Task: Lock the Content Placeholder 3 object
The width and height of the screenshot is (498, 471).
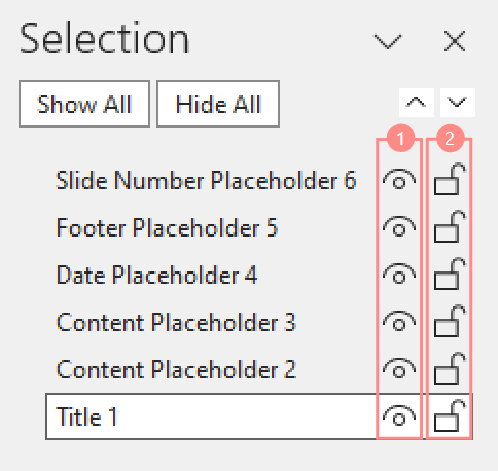Action: (x=450, y=321)
